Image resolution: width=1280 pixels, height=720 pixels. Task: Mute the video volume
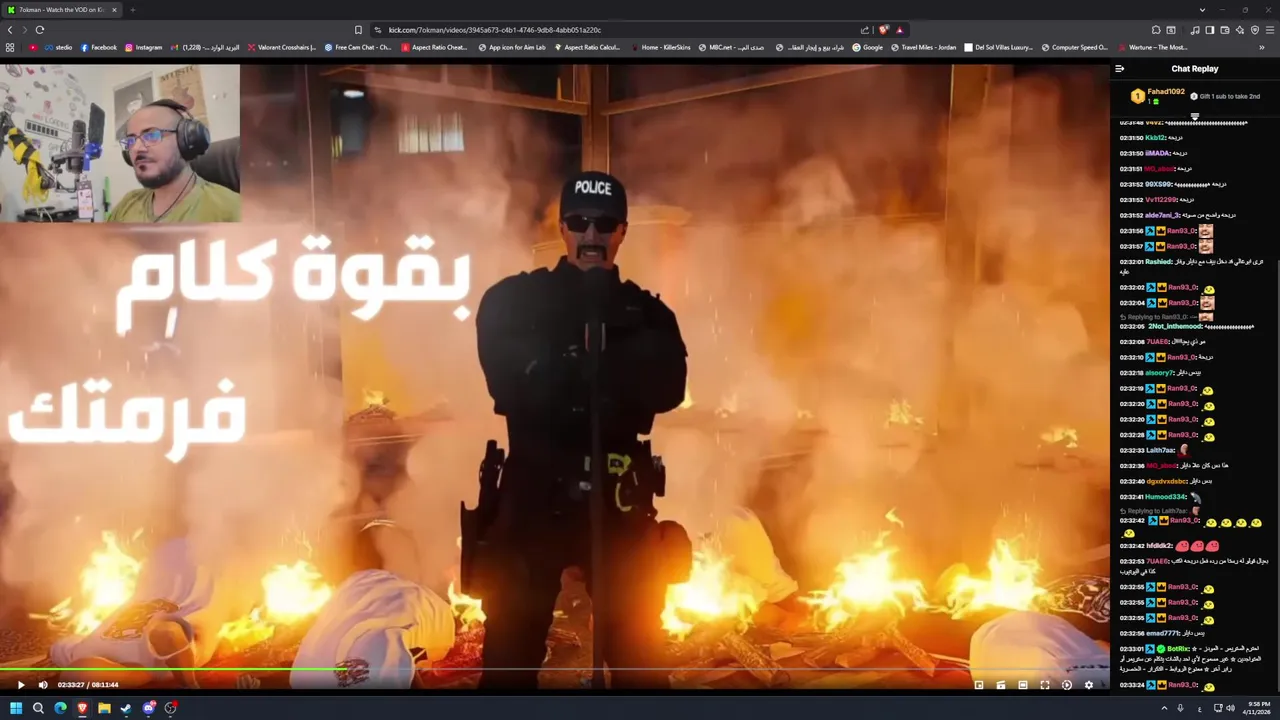[x=43, y=685]
